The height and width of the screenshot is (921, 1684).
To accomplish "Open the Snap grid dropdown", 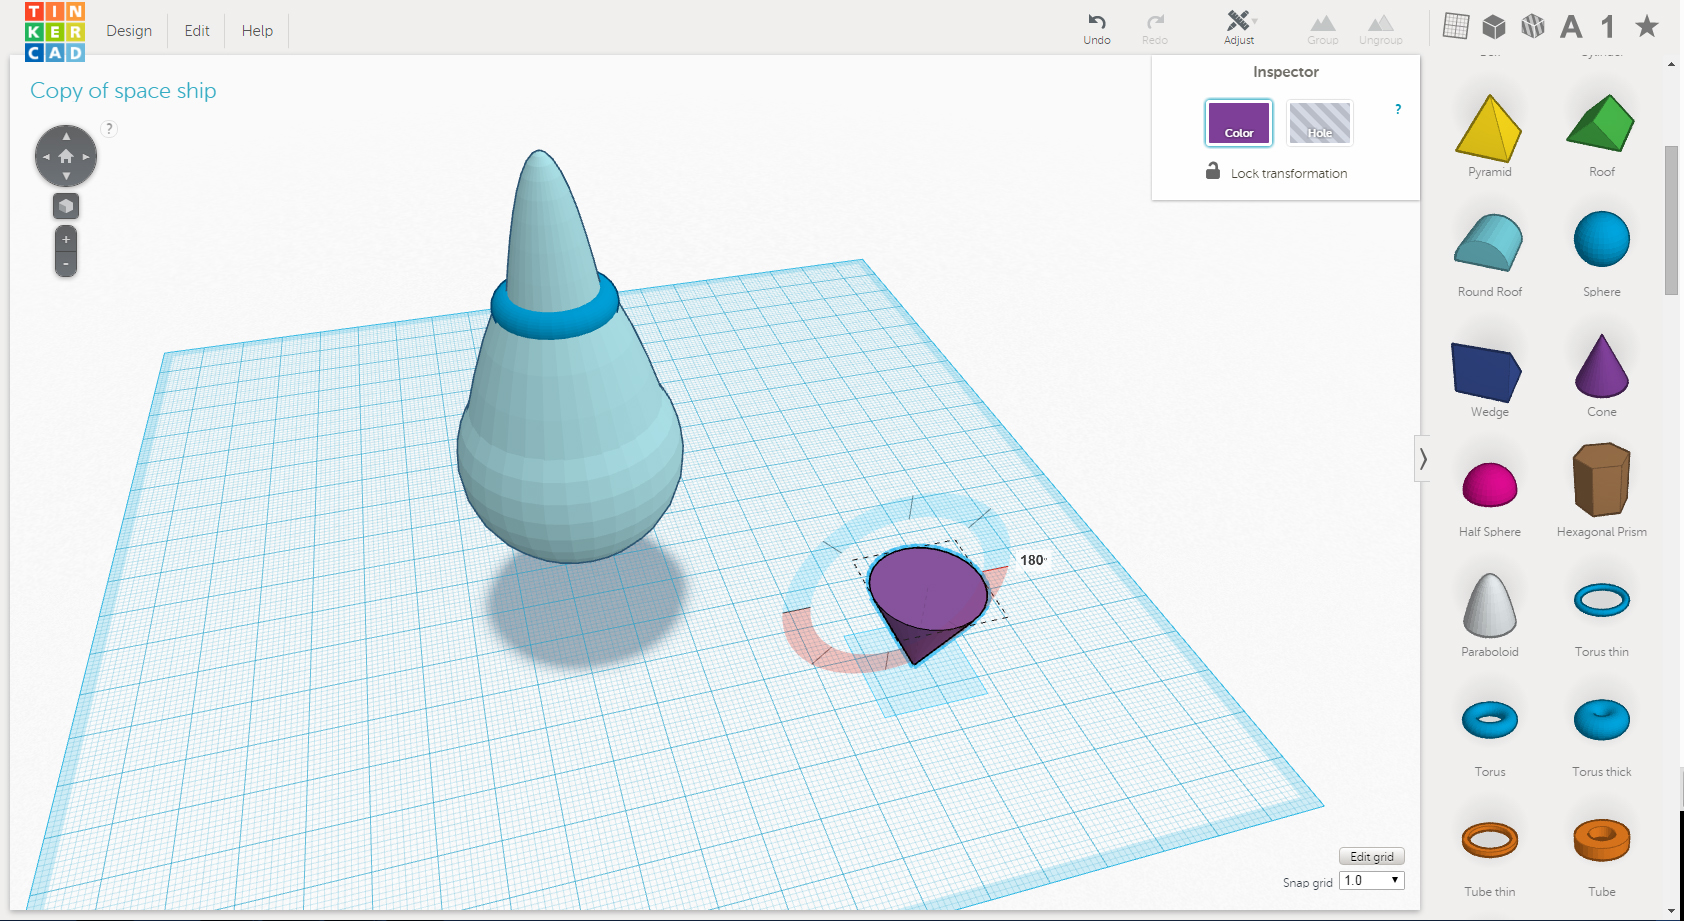I will point(1372,880).
